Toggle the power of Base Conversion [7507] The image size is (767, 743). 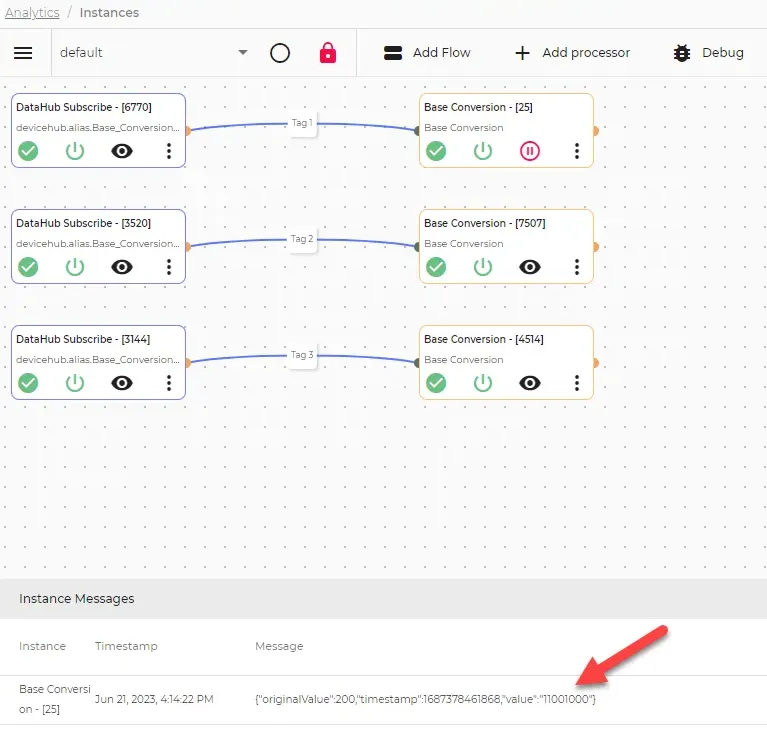pyautogui.click(x=483, y=267)
